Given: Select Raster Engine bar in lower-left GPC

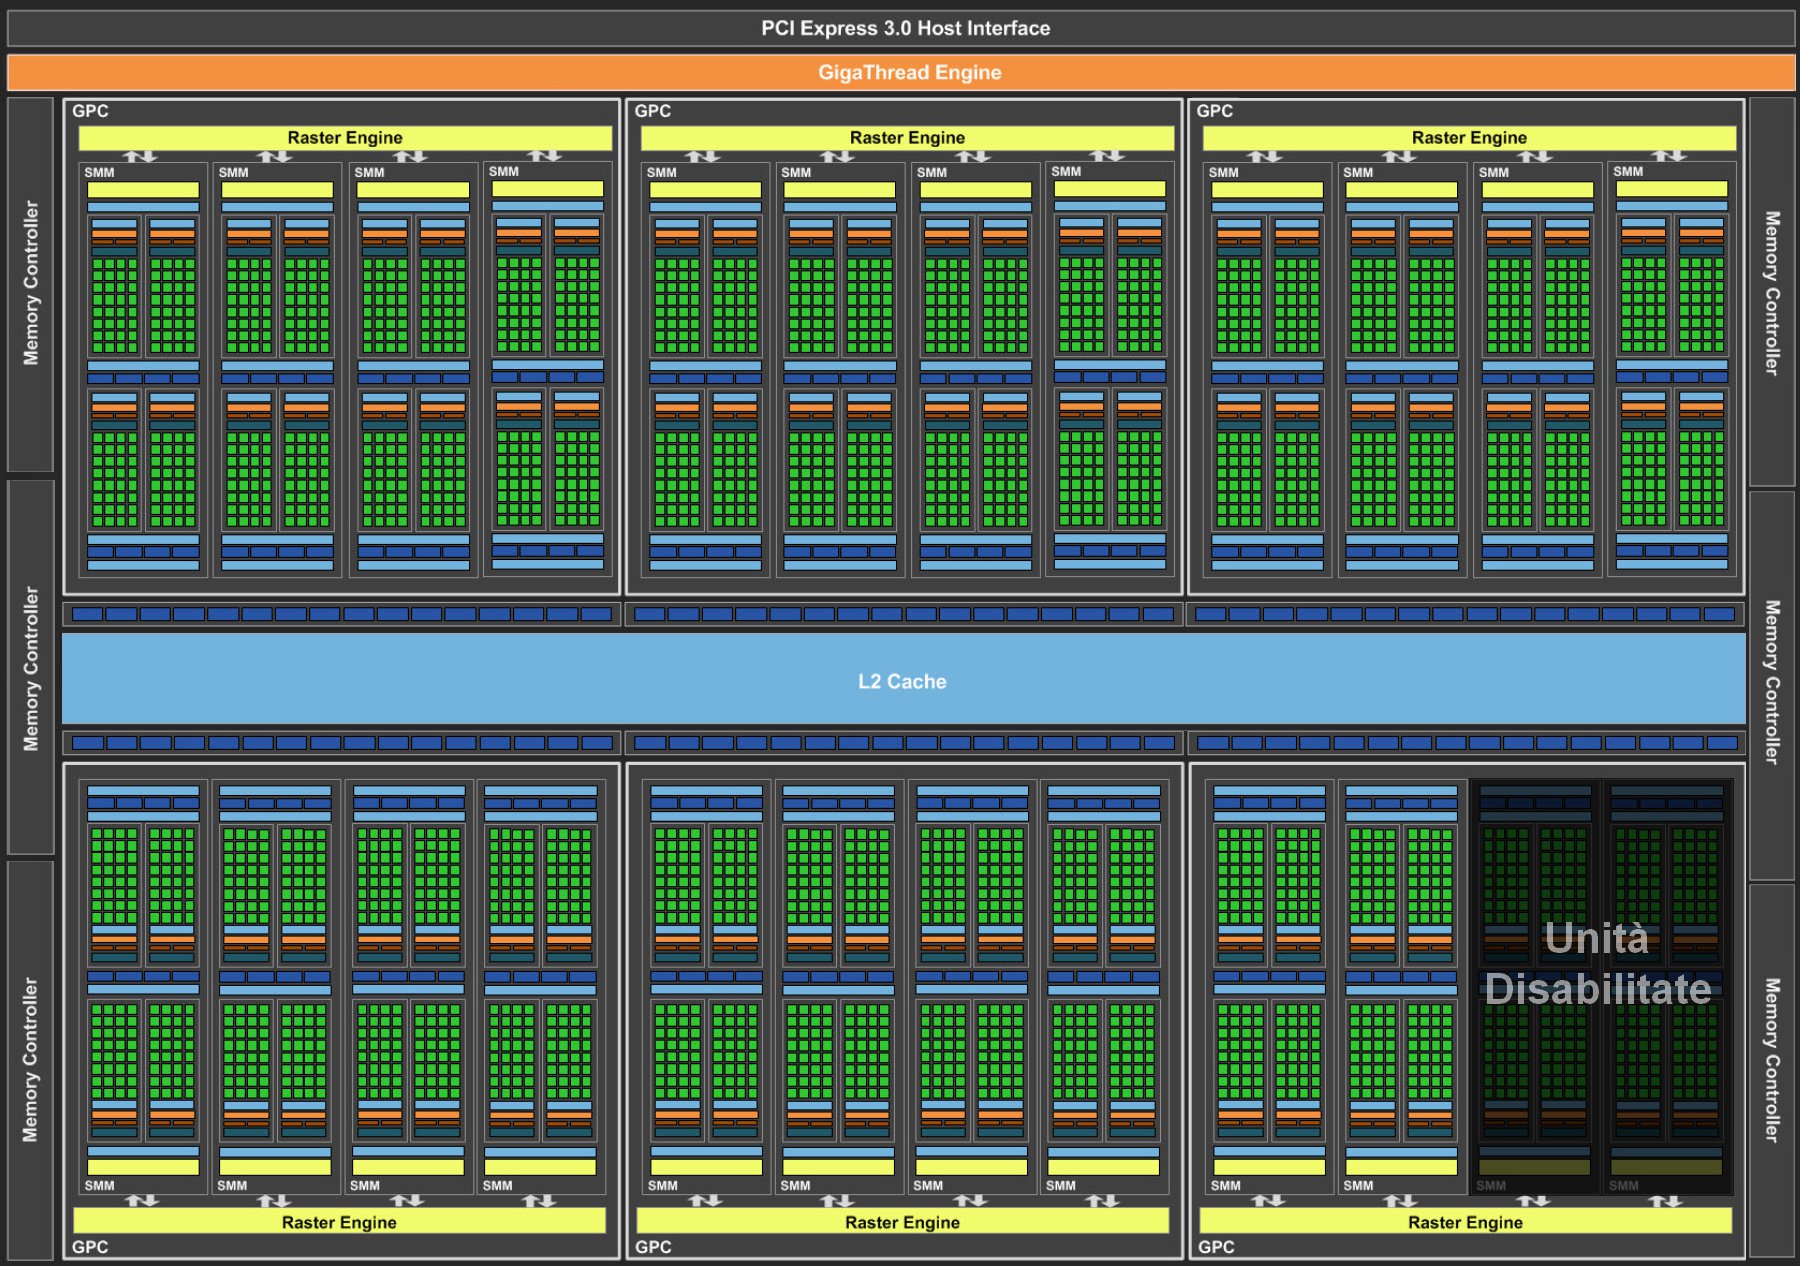Looking at the screenshot, I should click(339, 1221).
